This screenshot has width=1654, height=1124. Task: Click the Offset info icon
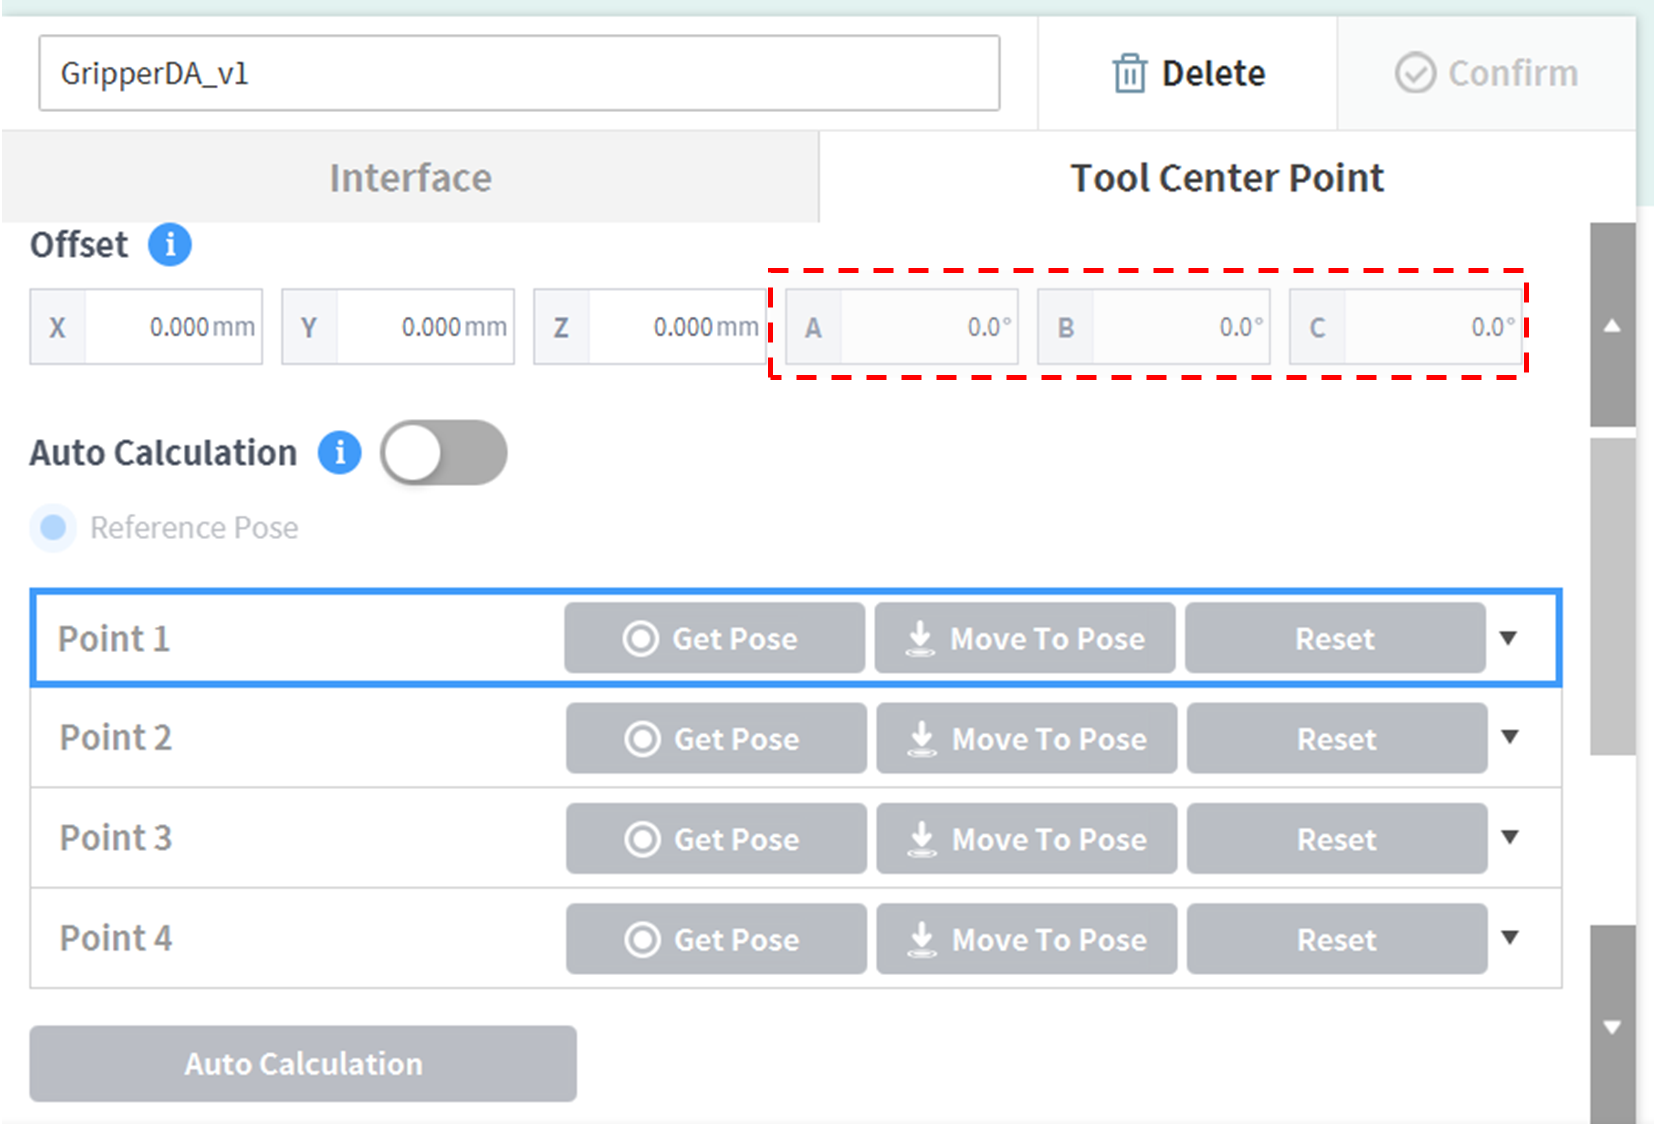coord(170,244)
